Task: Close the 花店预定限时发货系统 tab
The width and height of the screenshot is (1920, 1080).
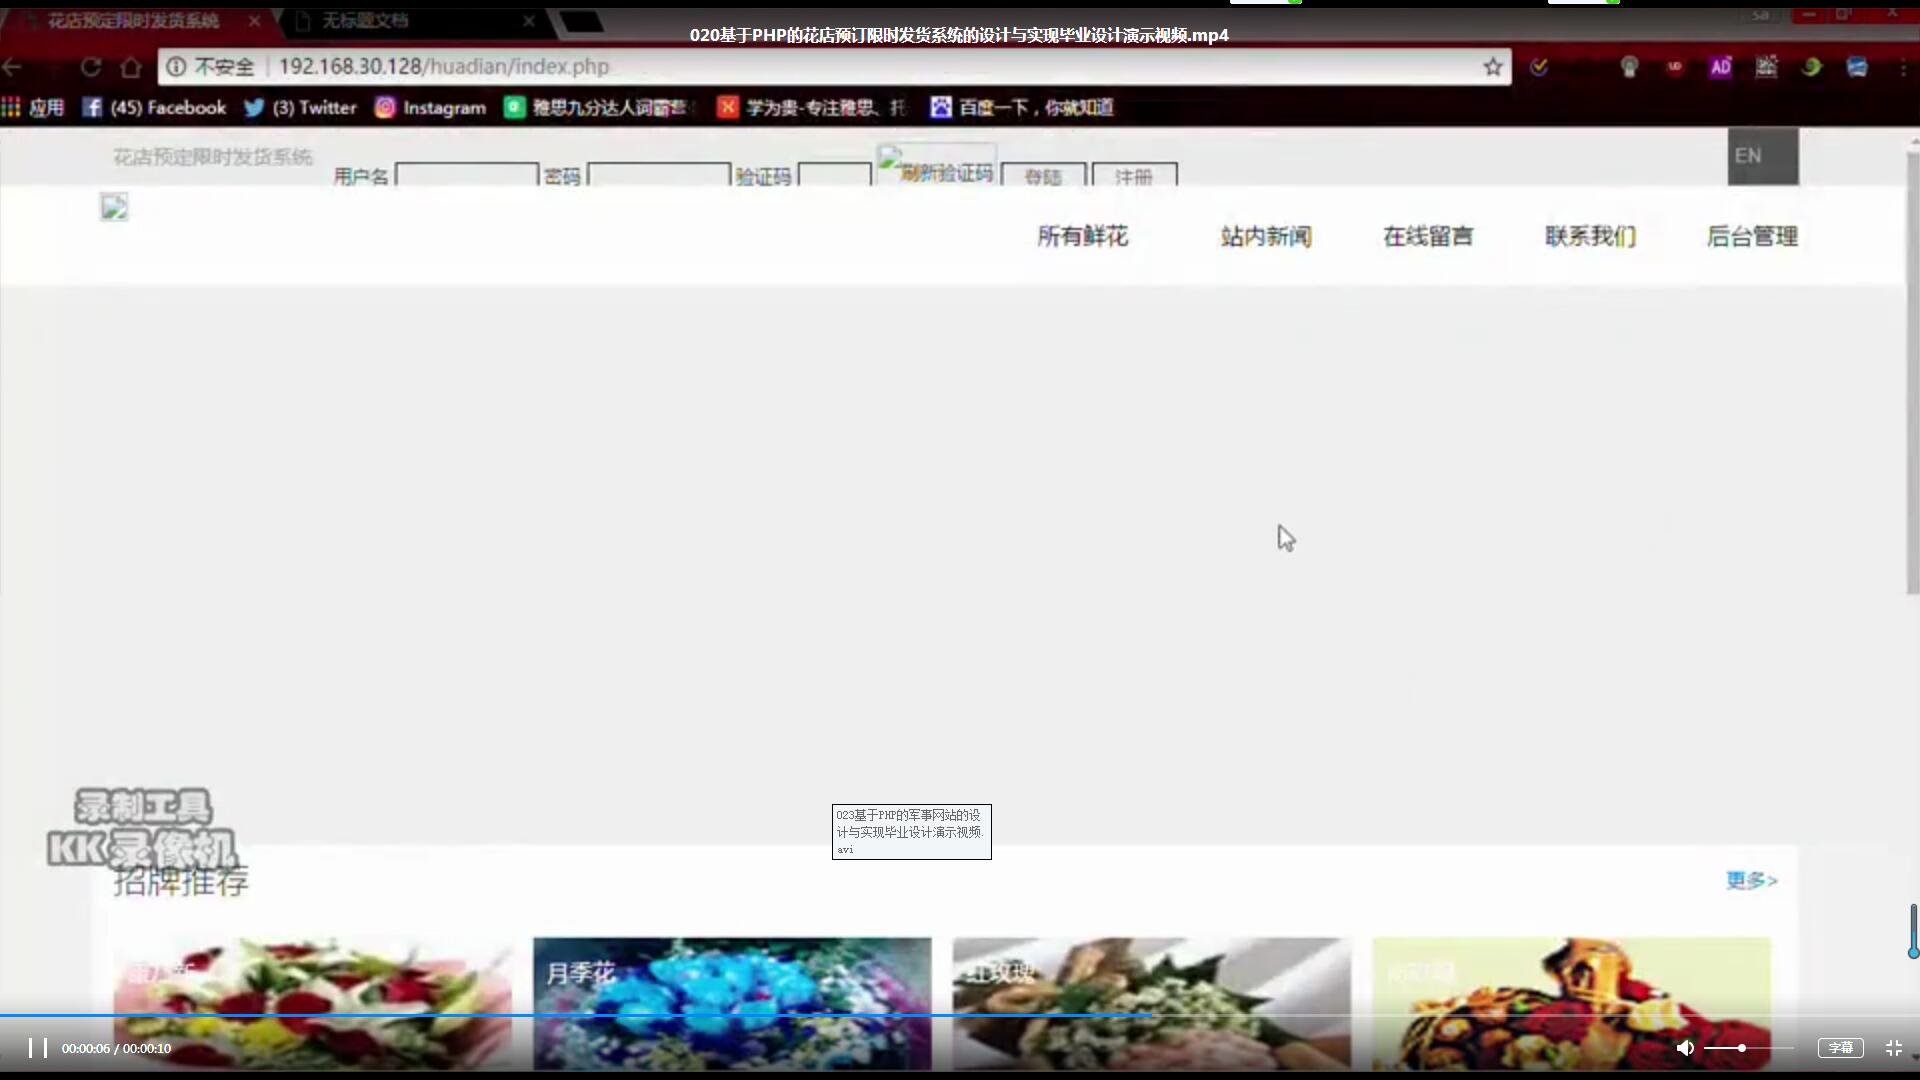Action: [255, 20]
